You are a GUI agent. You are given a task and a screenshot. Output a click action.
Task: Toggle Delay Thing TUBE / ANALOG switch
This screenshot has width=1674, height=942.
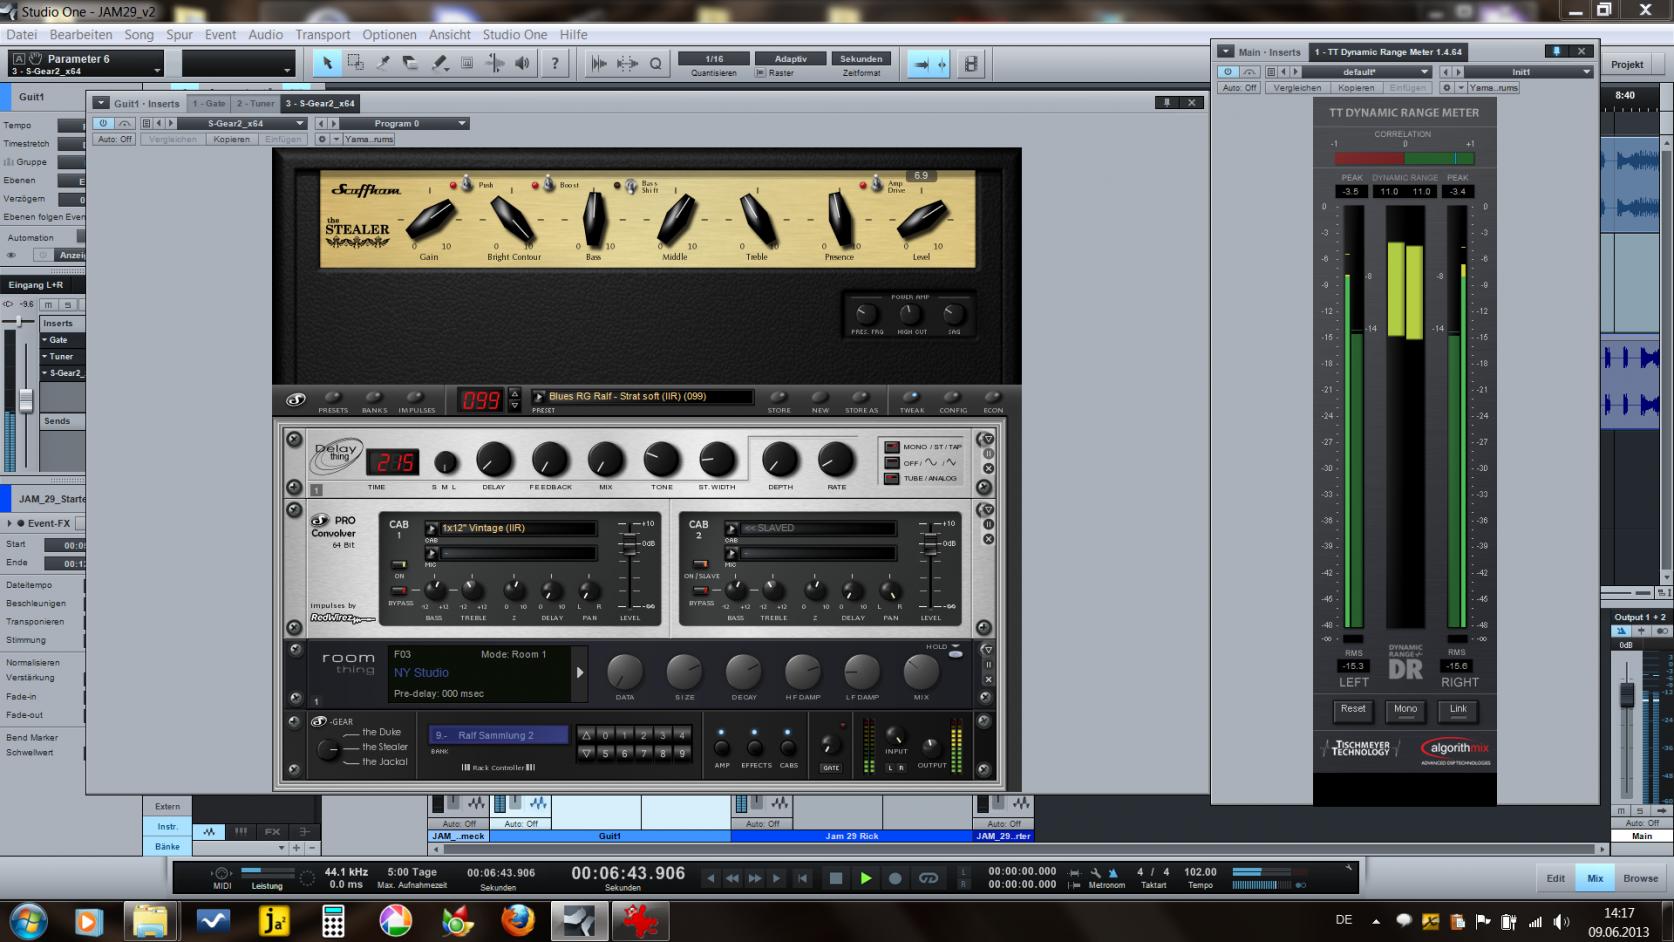coord(892,478)
